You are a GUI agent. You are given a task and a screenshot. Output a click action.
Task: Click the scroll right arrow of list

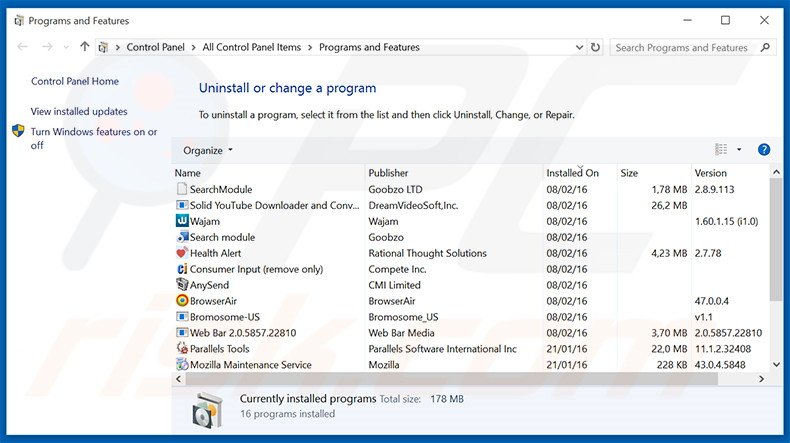tap(761, 379)
